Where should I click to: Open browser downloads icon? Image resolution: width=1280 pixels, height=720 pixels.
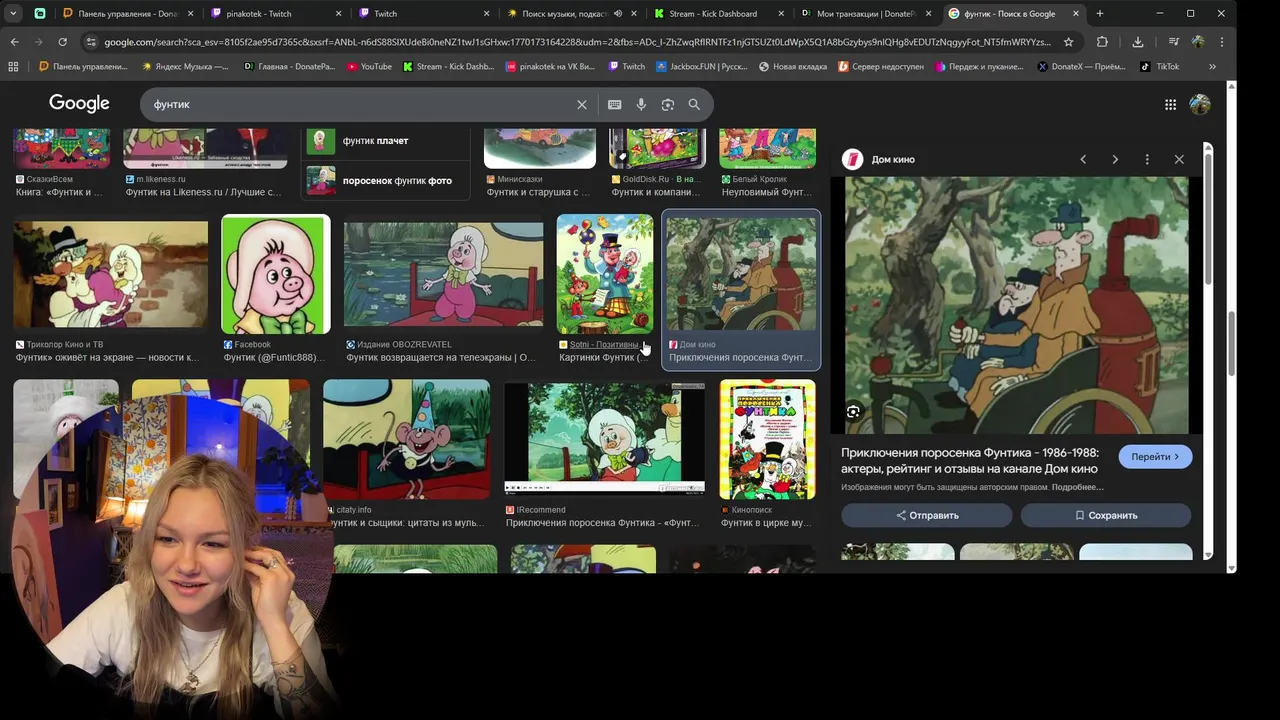(1138, 42)
